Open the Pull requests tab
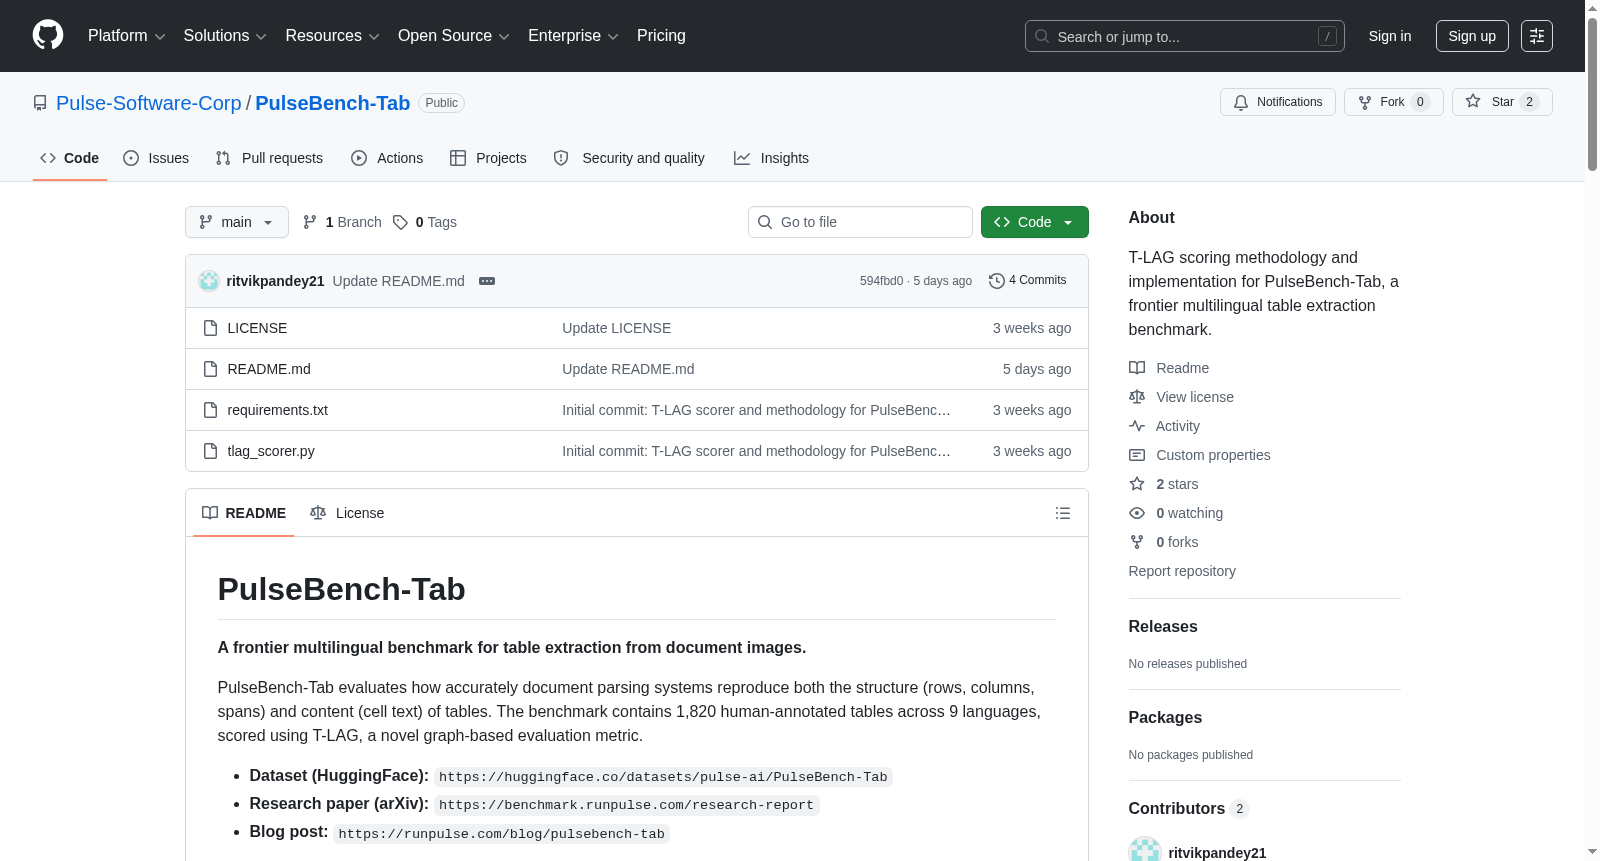 (269, 158)
